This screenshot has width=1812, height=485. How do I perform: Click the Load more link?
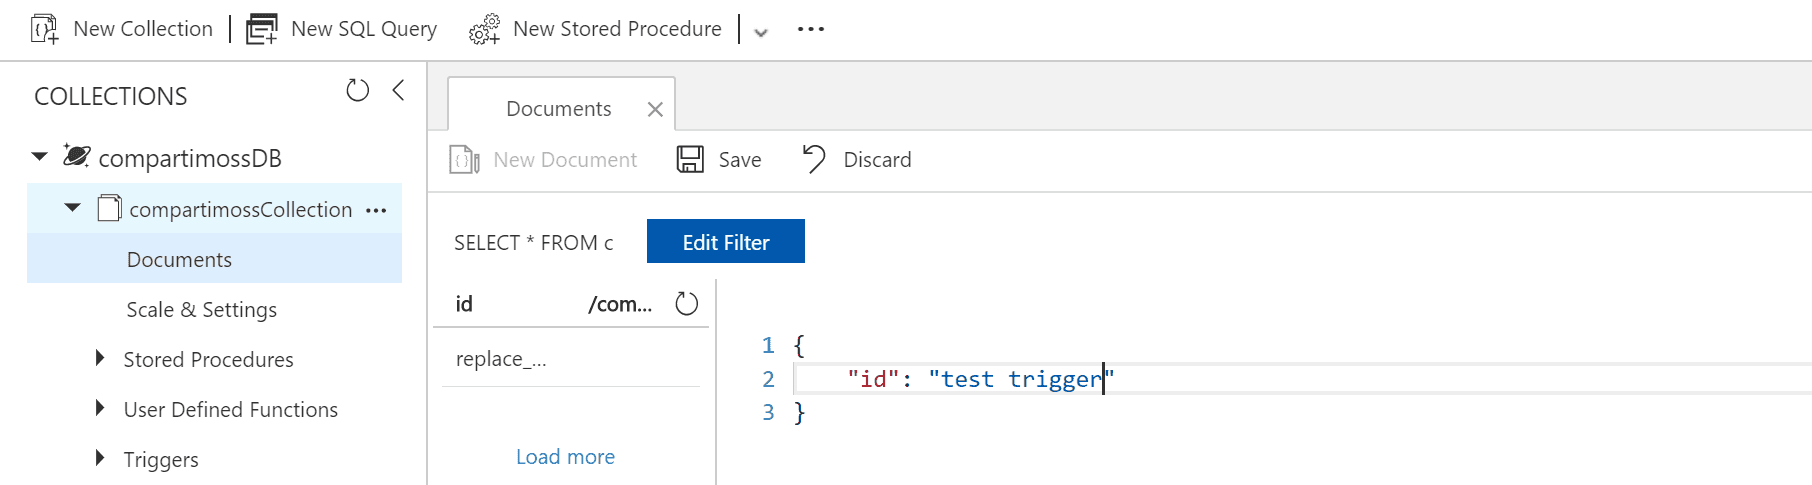[x=565, y=457]
